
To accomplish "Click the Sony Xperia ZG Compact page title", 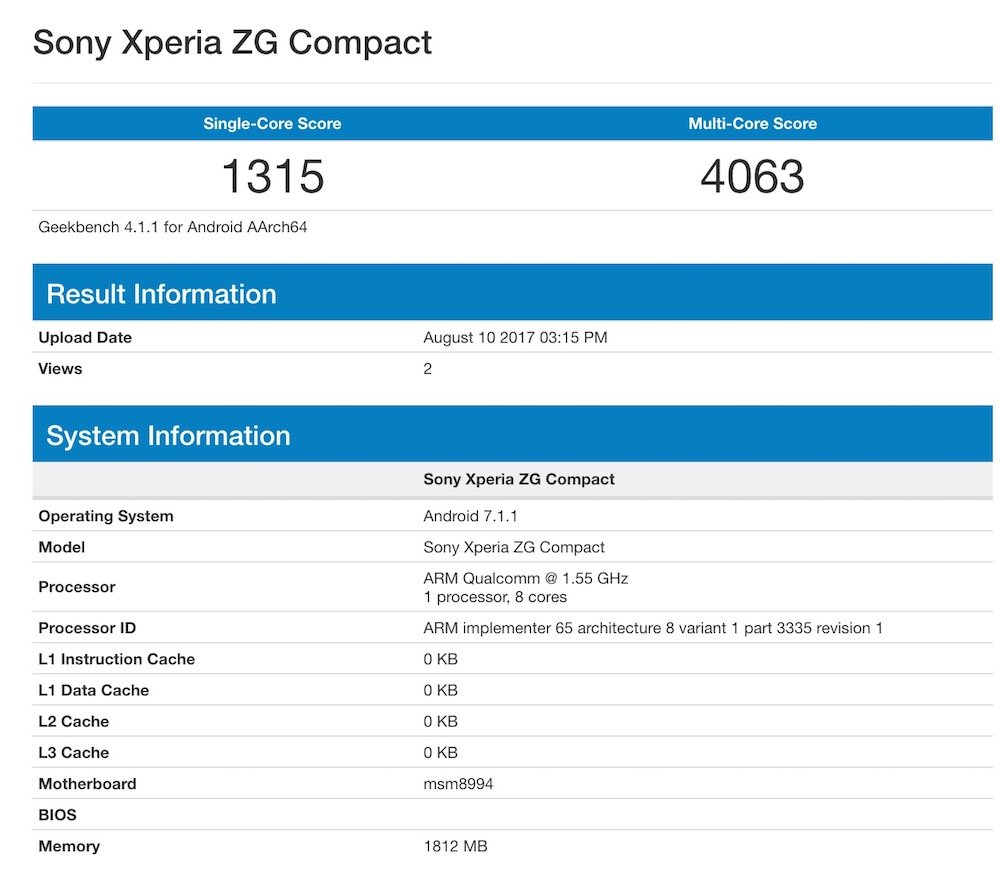I will (x=233, y=42).
